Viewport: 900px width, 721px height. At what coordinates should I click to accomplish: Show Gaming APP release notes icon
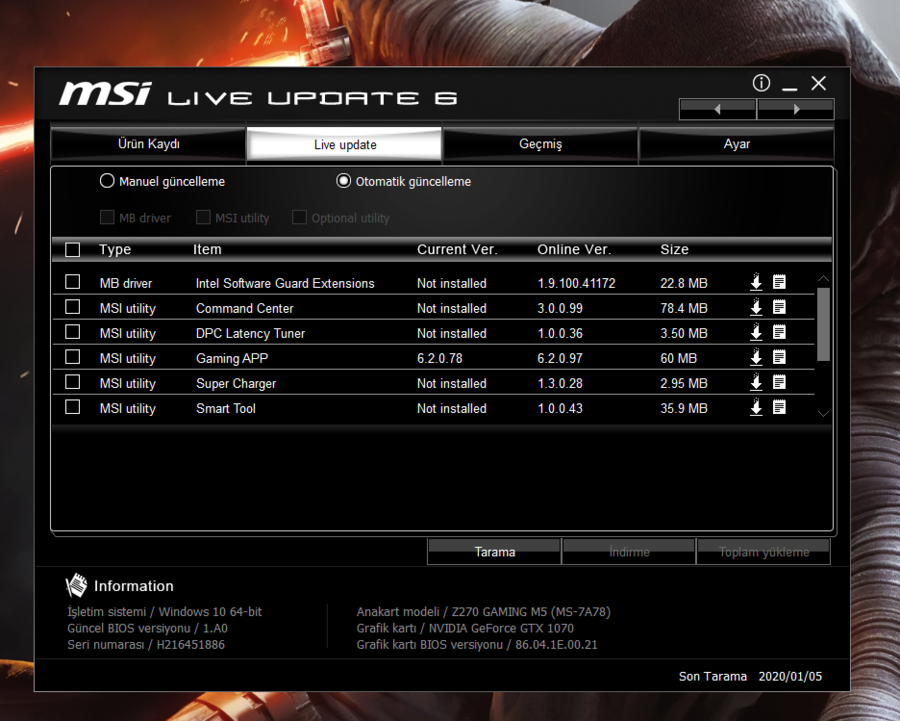tap(779, 357)
